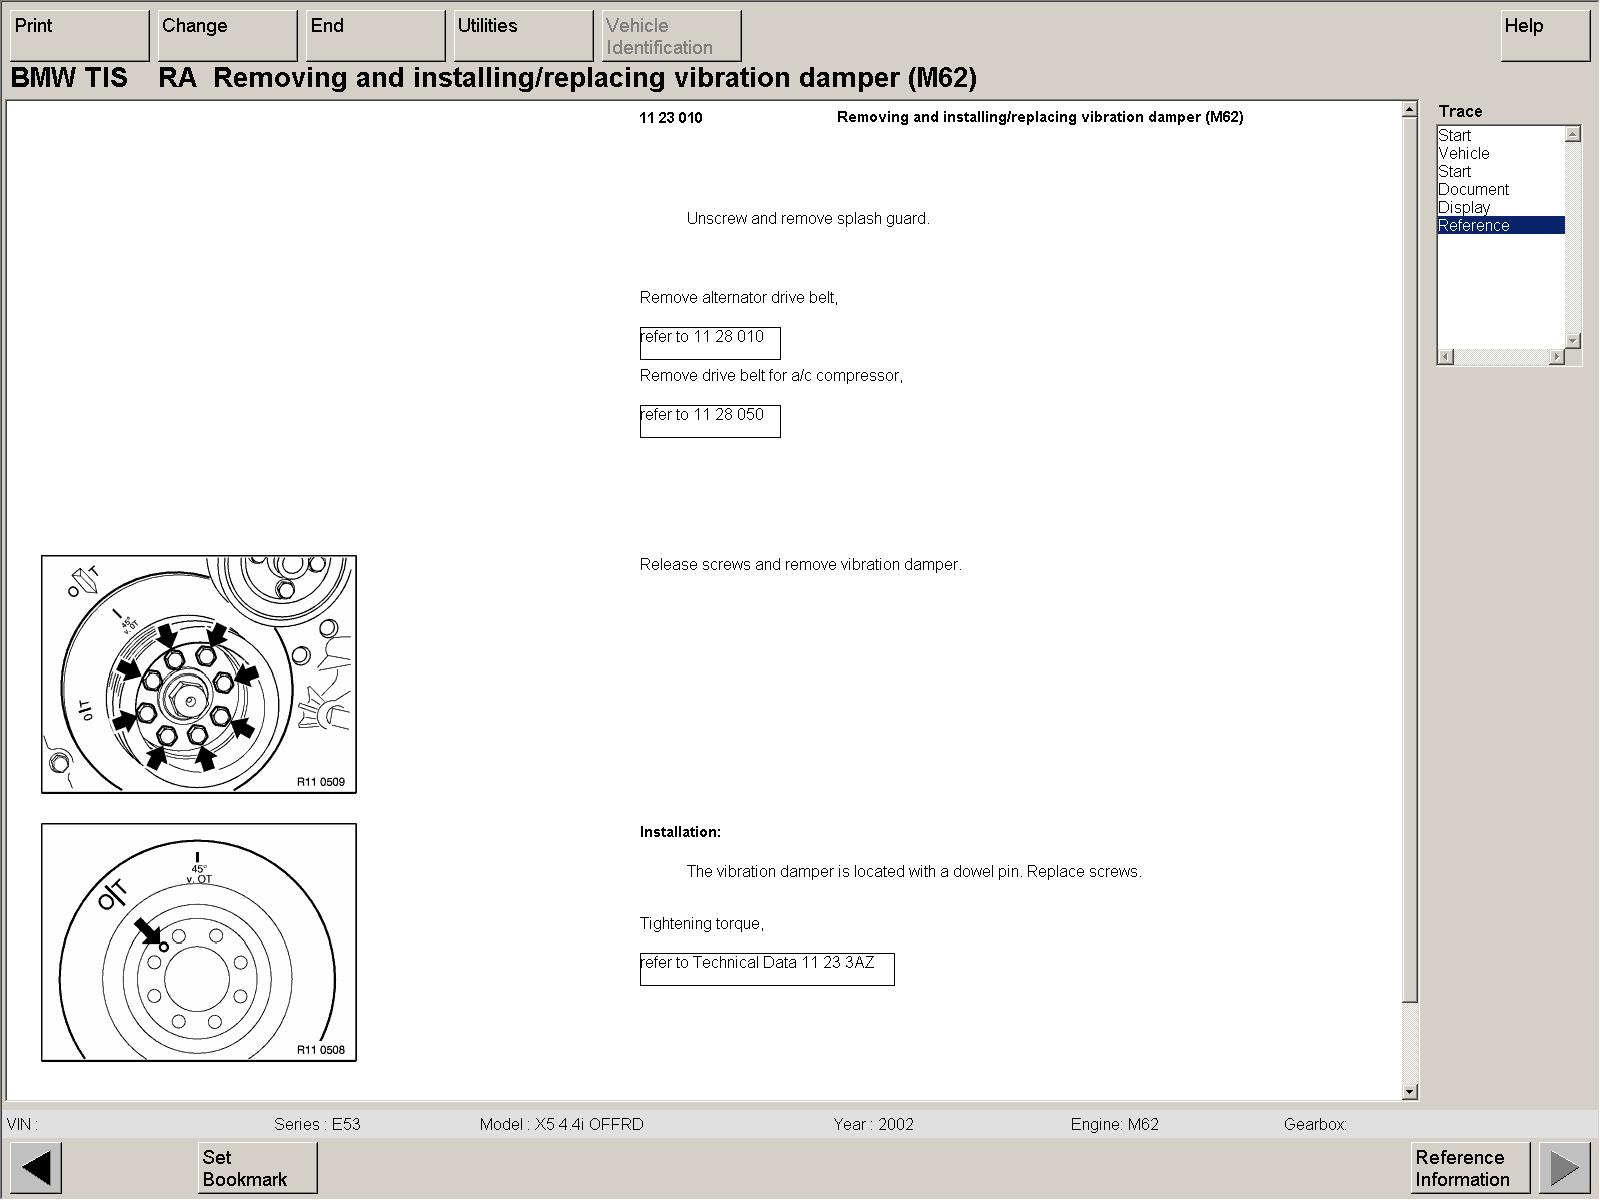
Task: Open Help
Action: (x=1544, y=36)
